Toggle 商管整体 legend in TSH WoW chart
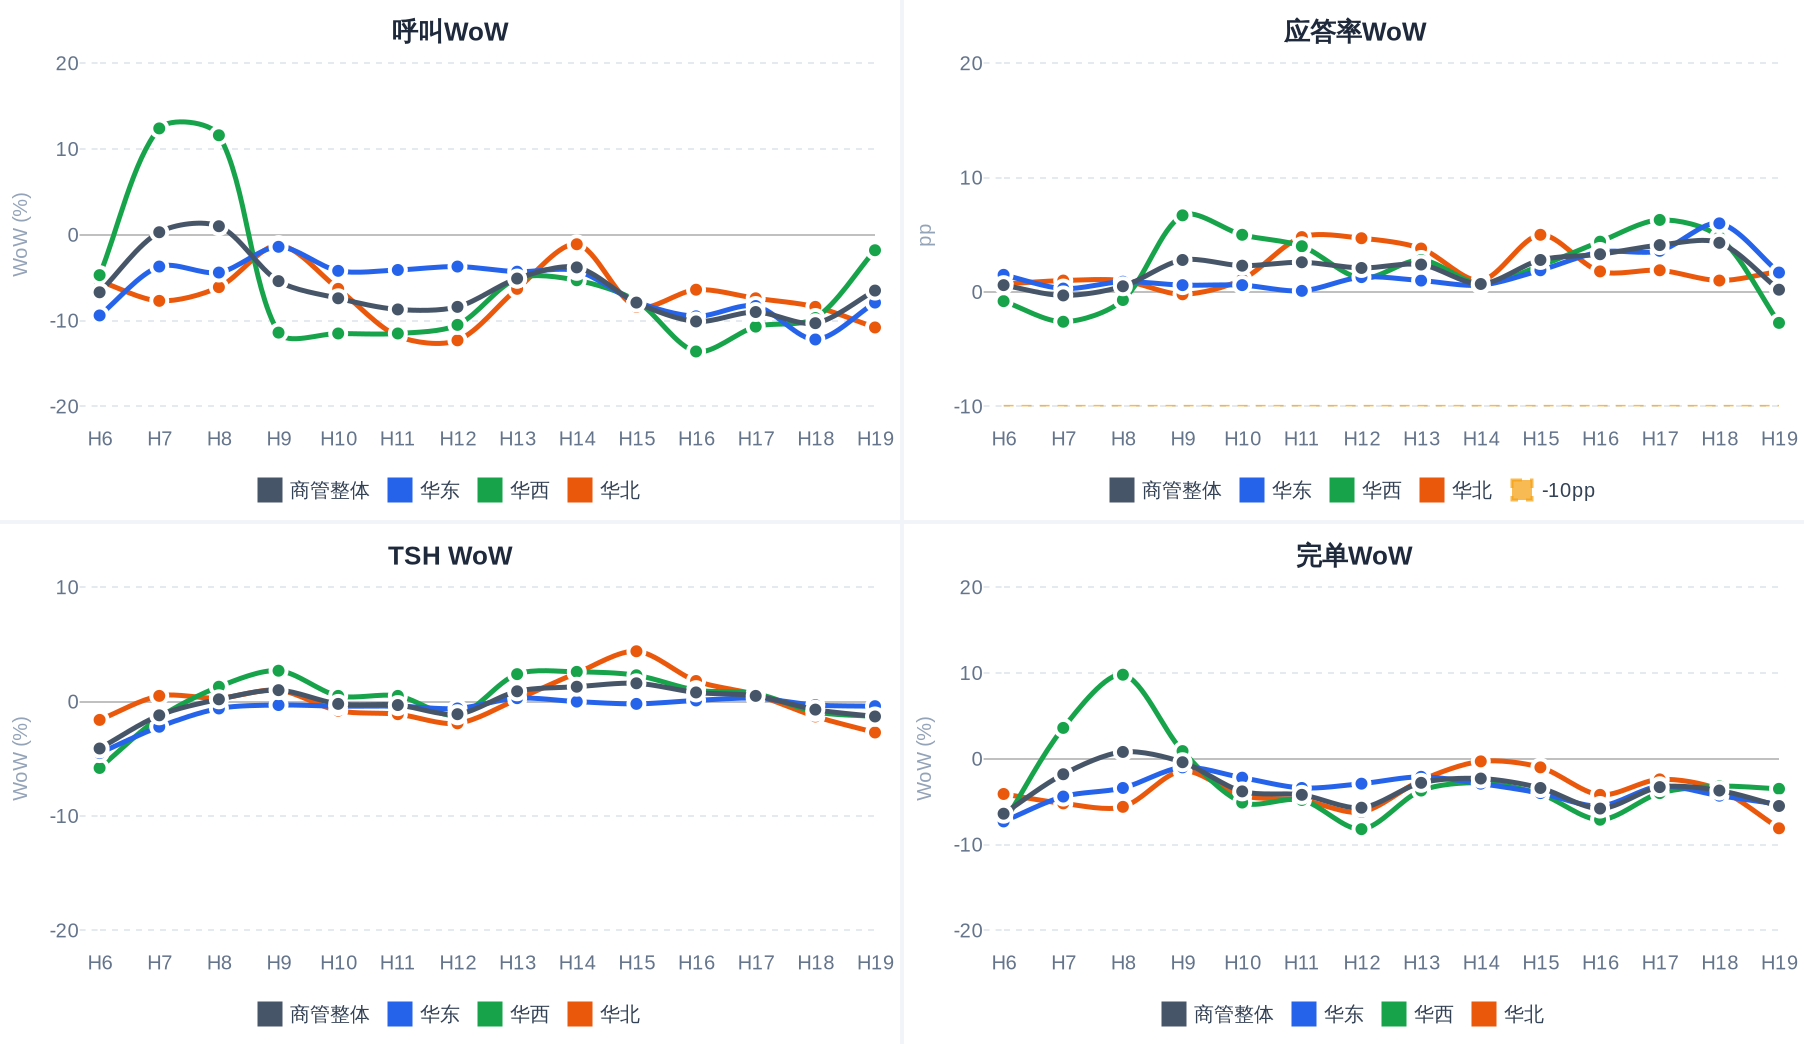This screenshot has height=1044, width=1804. (x=314, y=1014)
